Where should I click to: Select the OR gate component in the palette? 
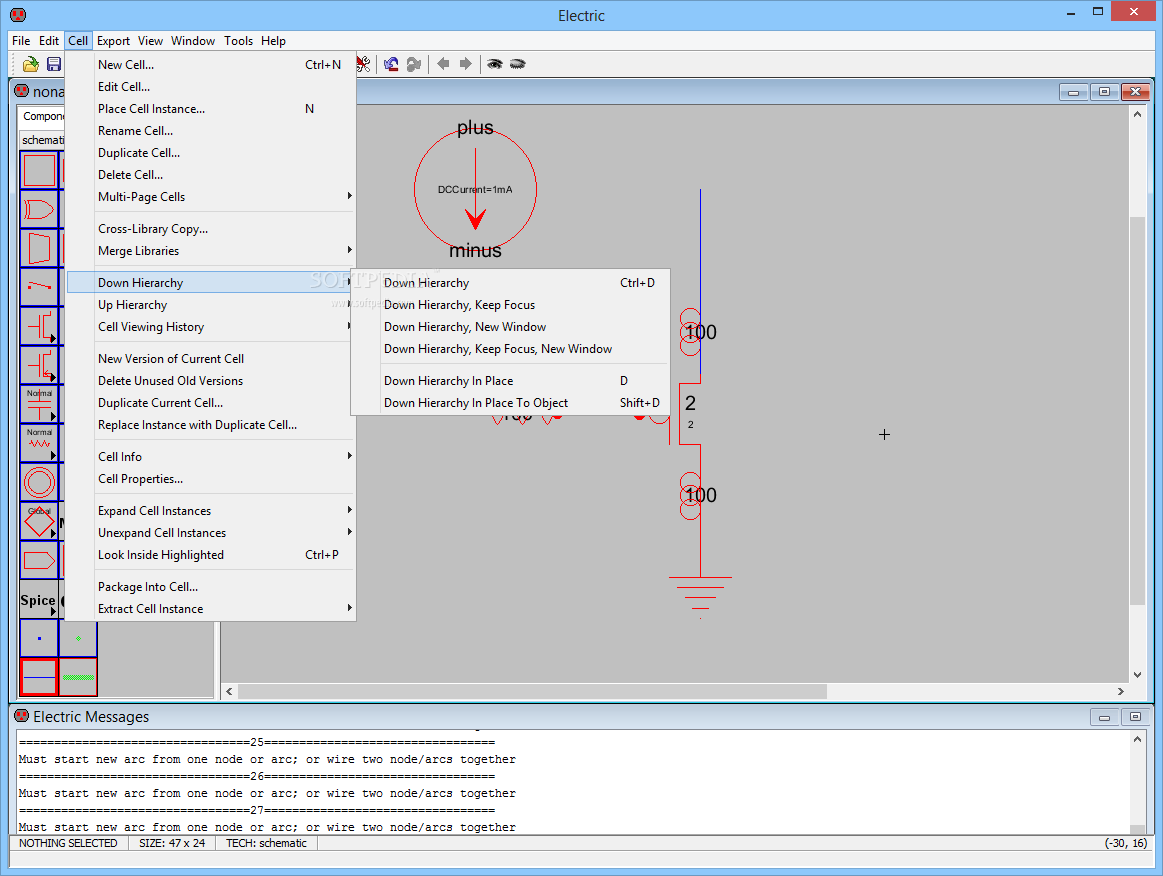click(x=39, y=210)
